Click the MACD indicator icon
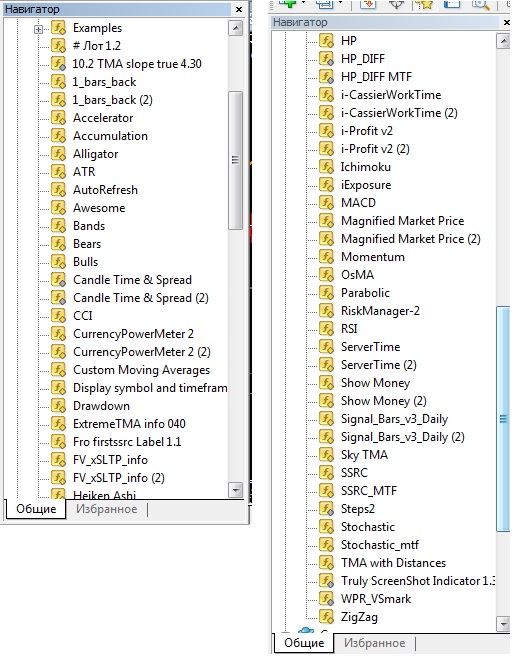Viewport: 524px width, 656px height. click(326, 202)
